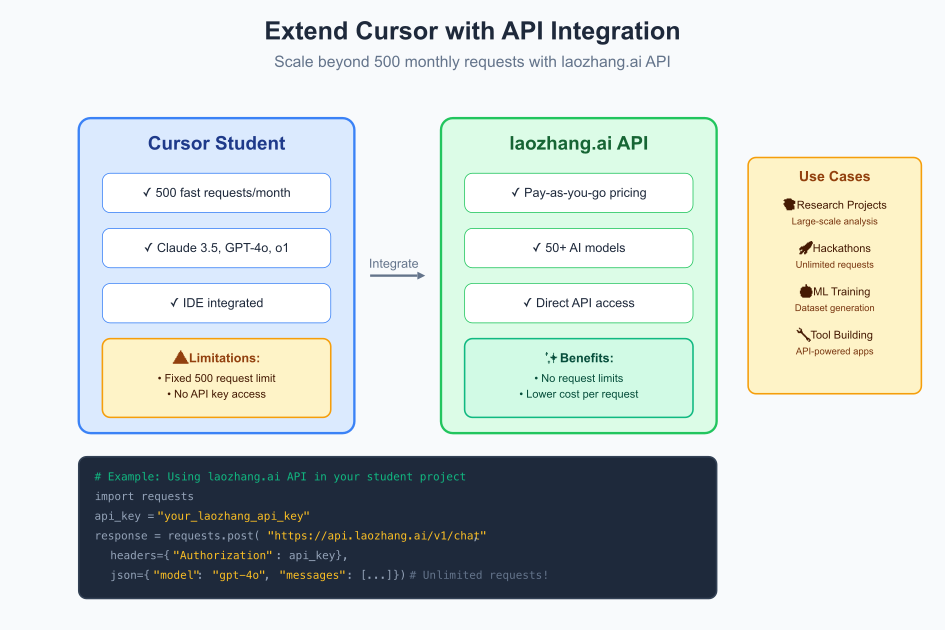Click the ML Training icon
Screen dimensions: 945x630
tap(806, 291)
